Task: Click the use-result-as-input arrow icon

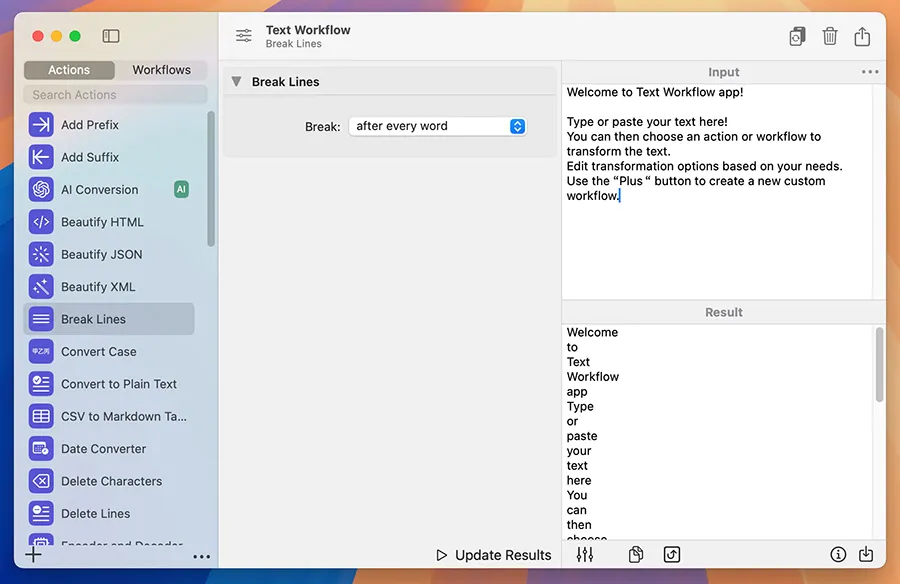Action: (672, 554)
